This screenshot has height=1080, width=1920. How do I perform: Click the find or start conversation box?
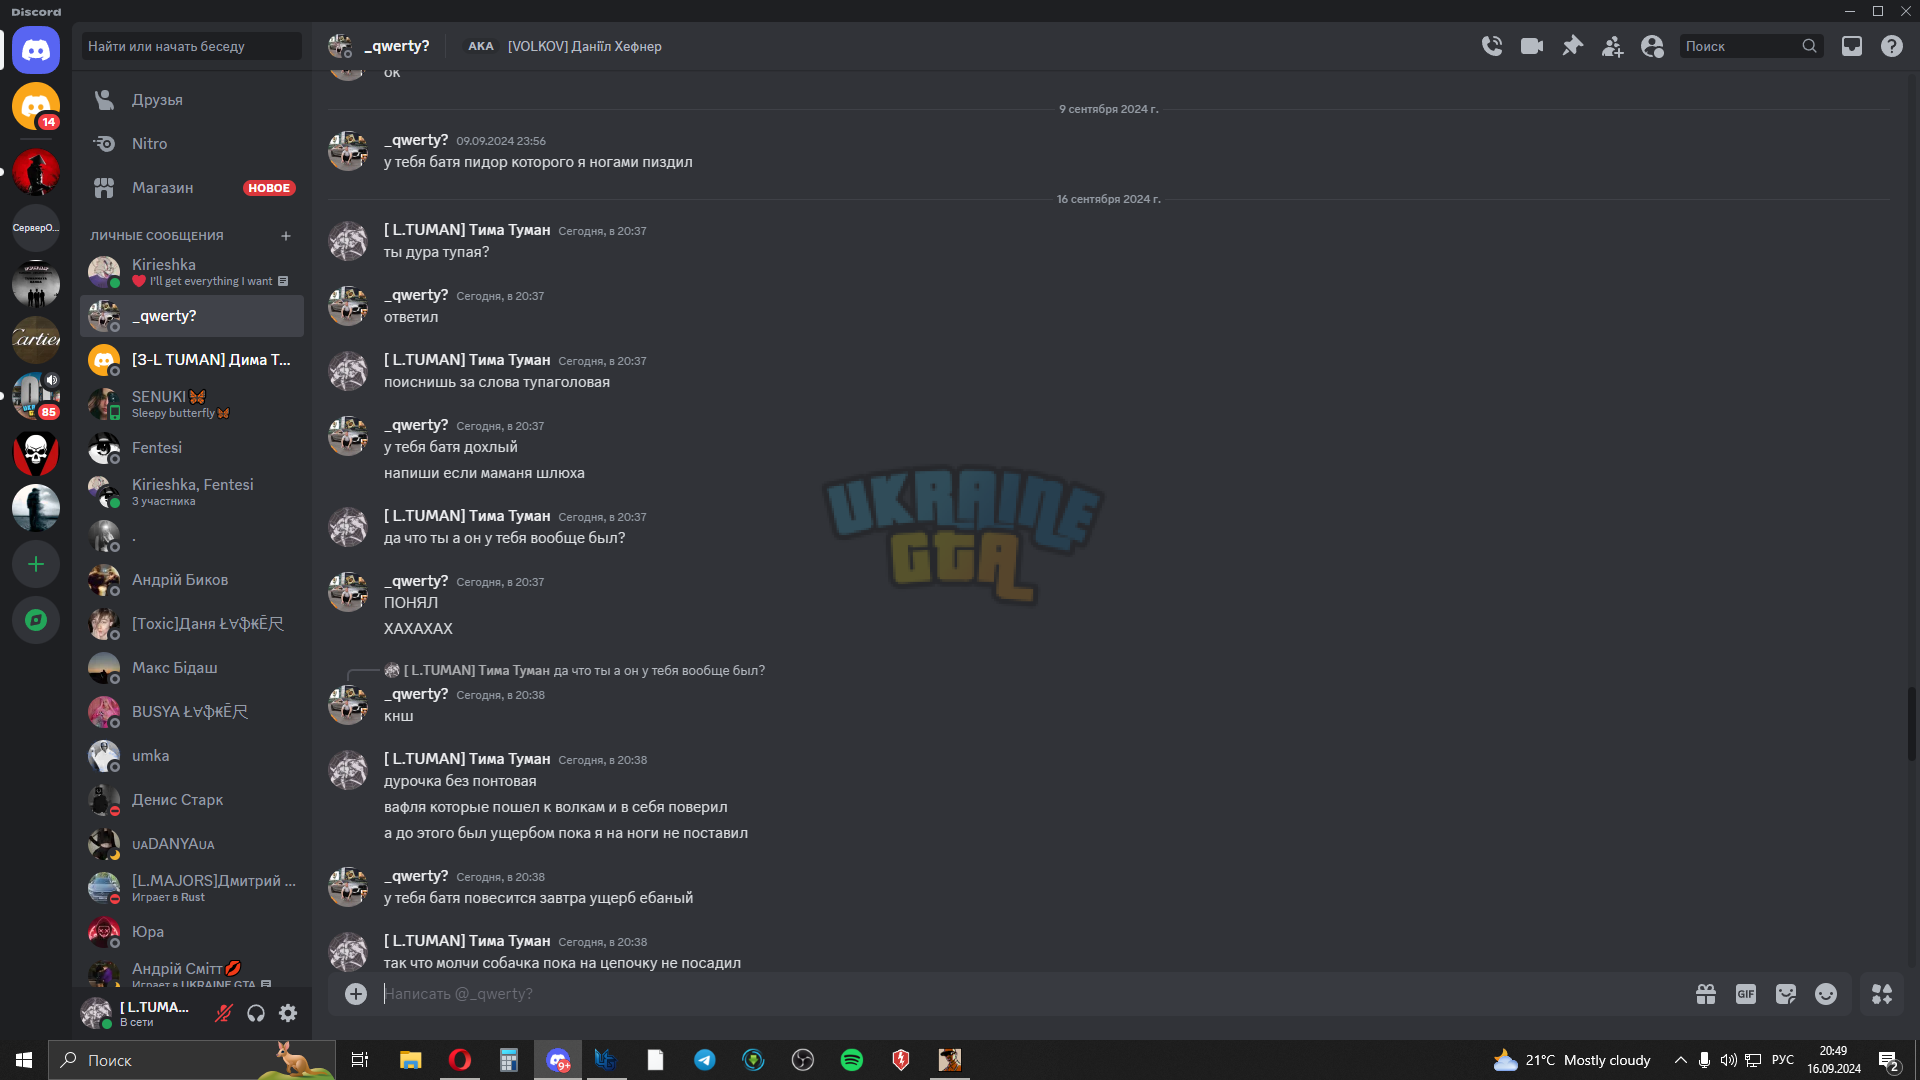[192, 46]
